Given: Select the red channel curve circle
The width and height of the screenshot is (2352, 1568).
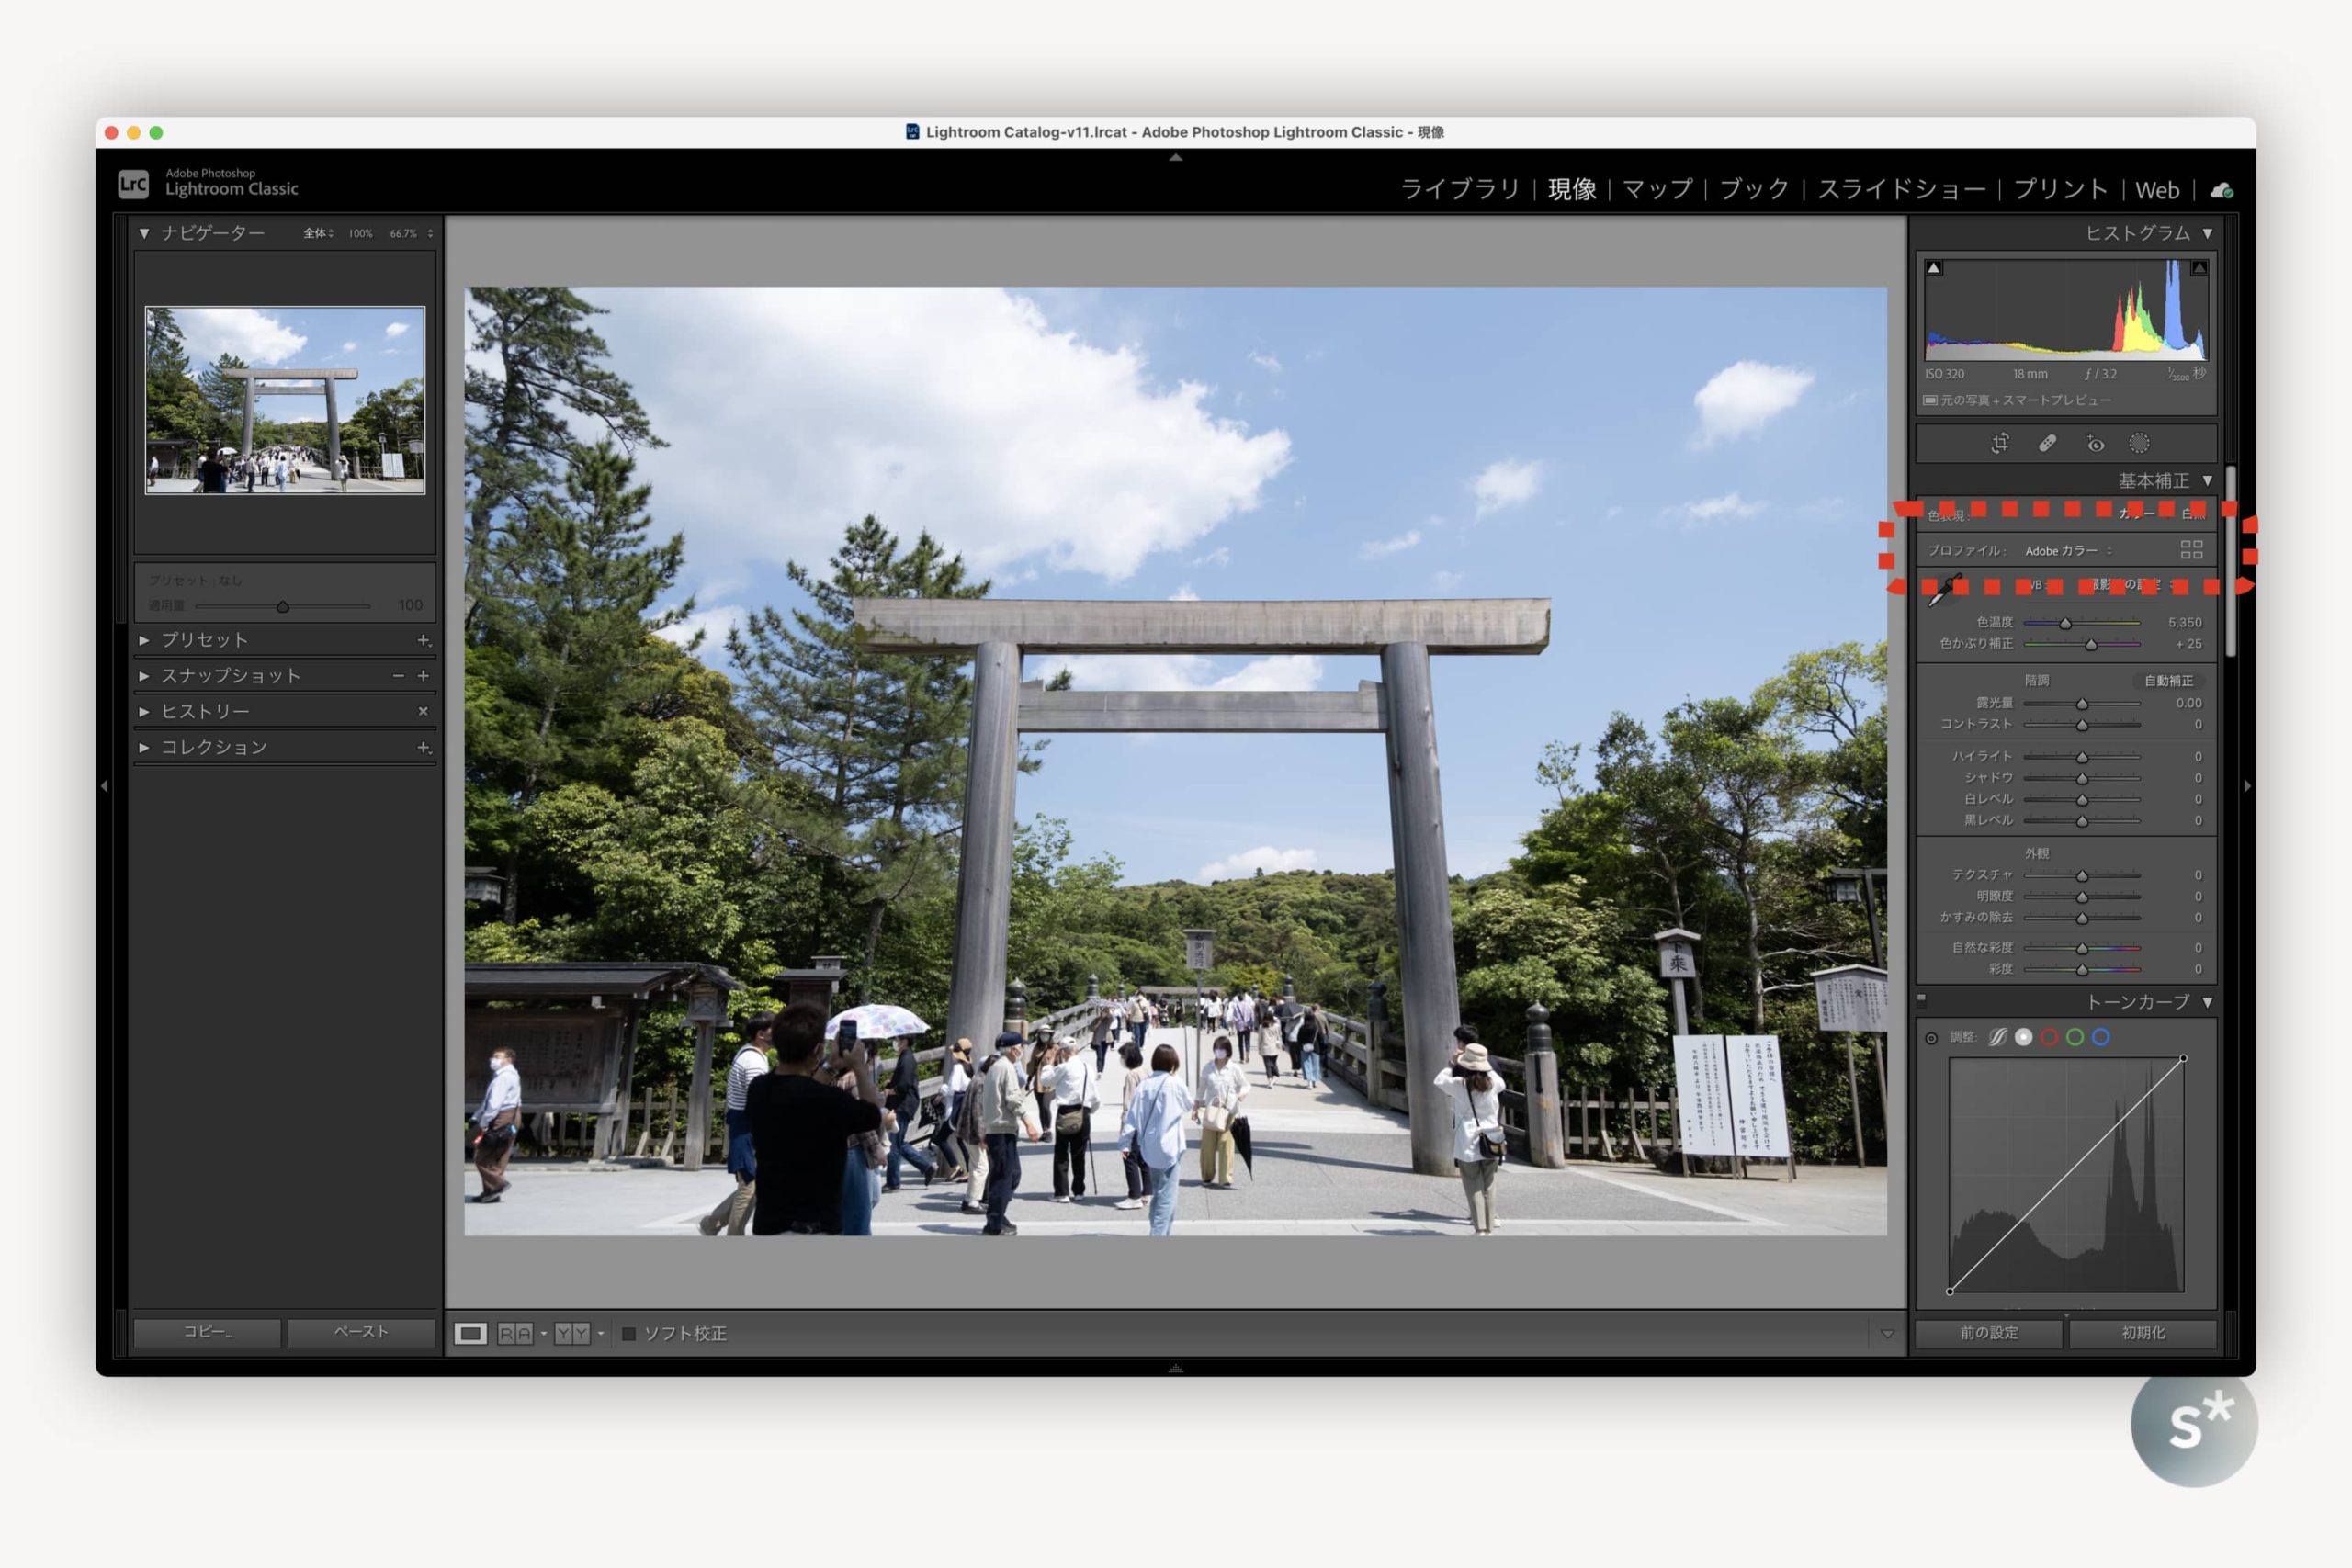Looking at the screenshot, I should click(2049, 1037).
